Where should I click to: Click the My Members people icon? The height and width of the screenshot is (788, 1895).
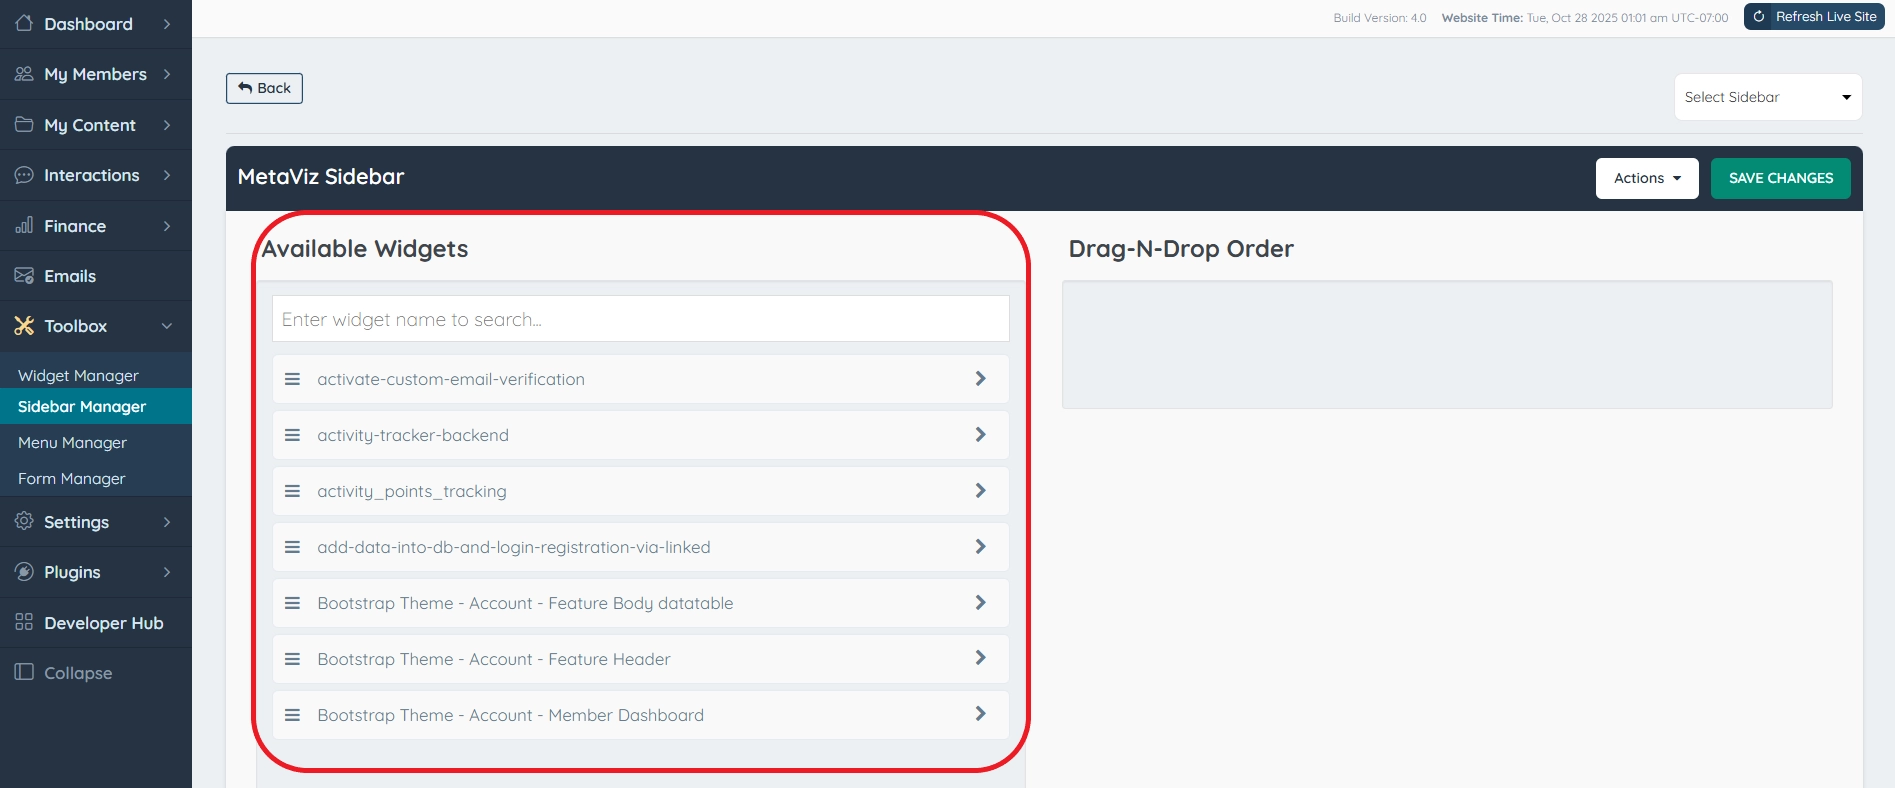[24, 74]
